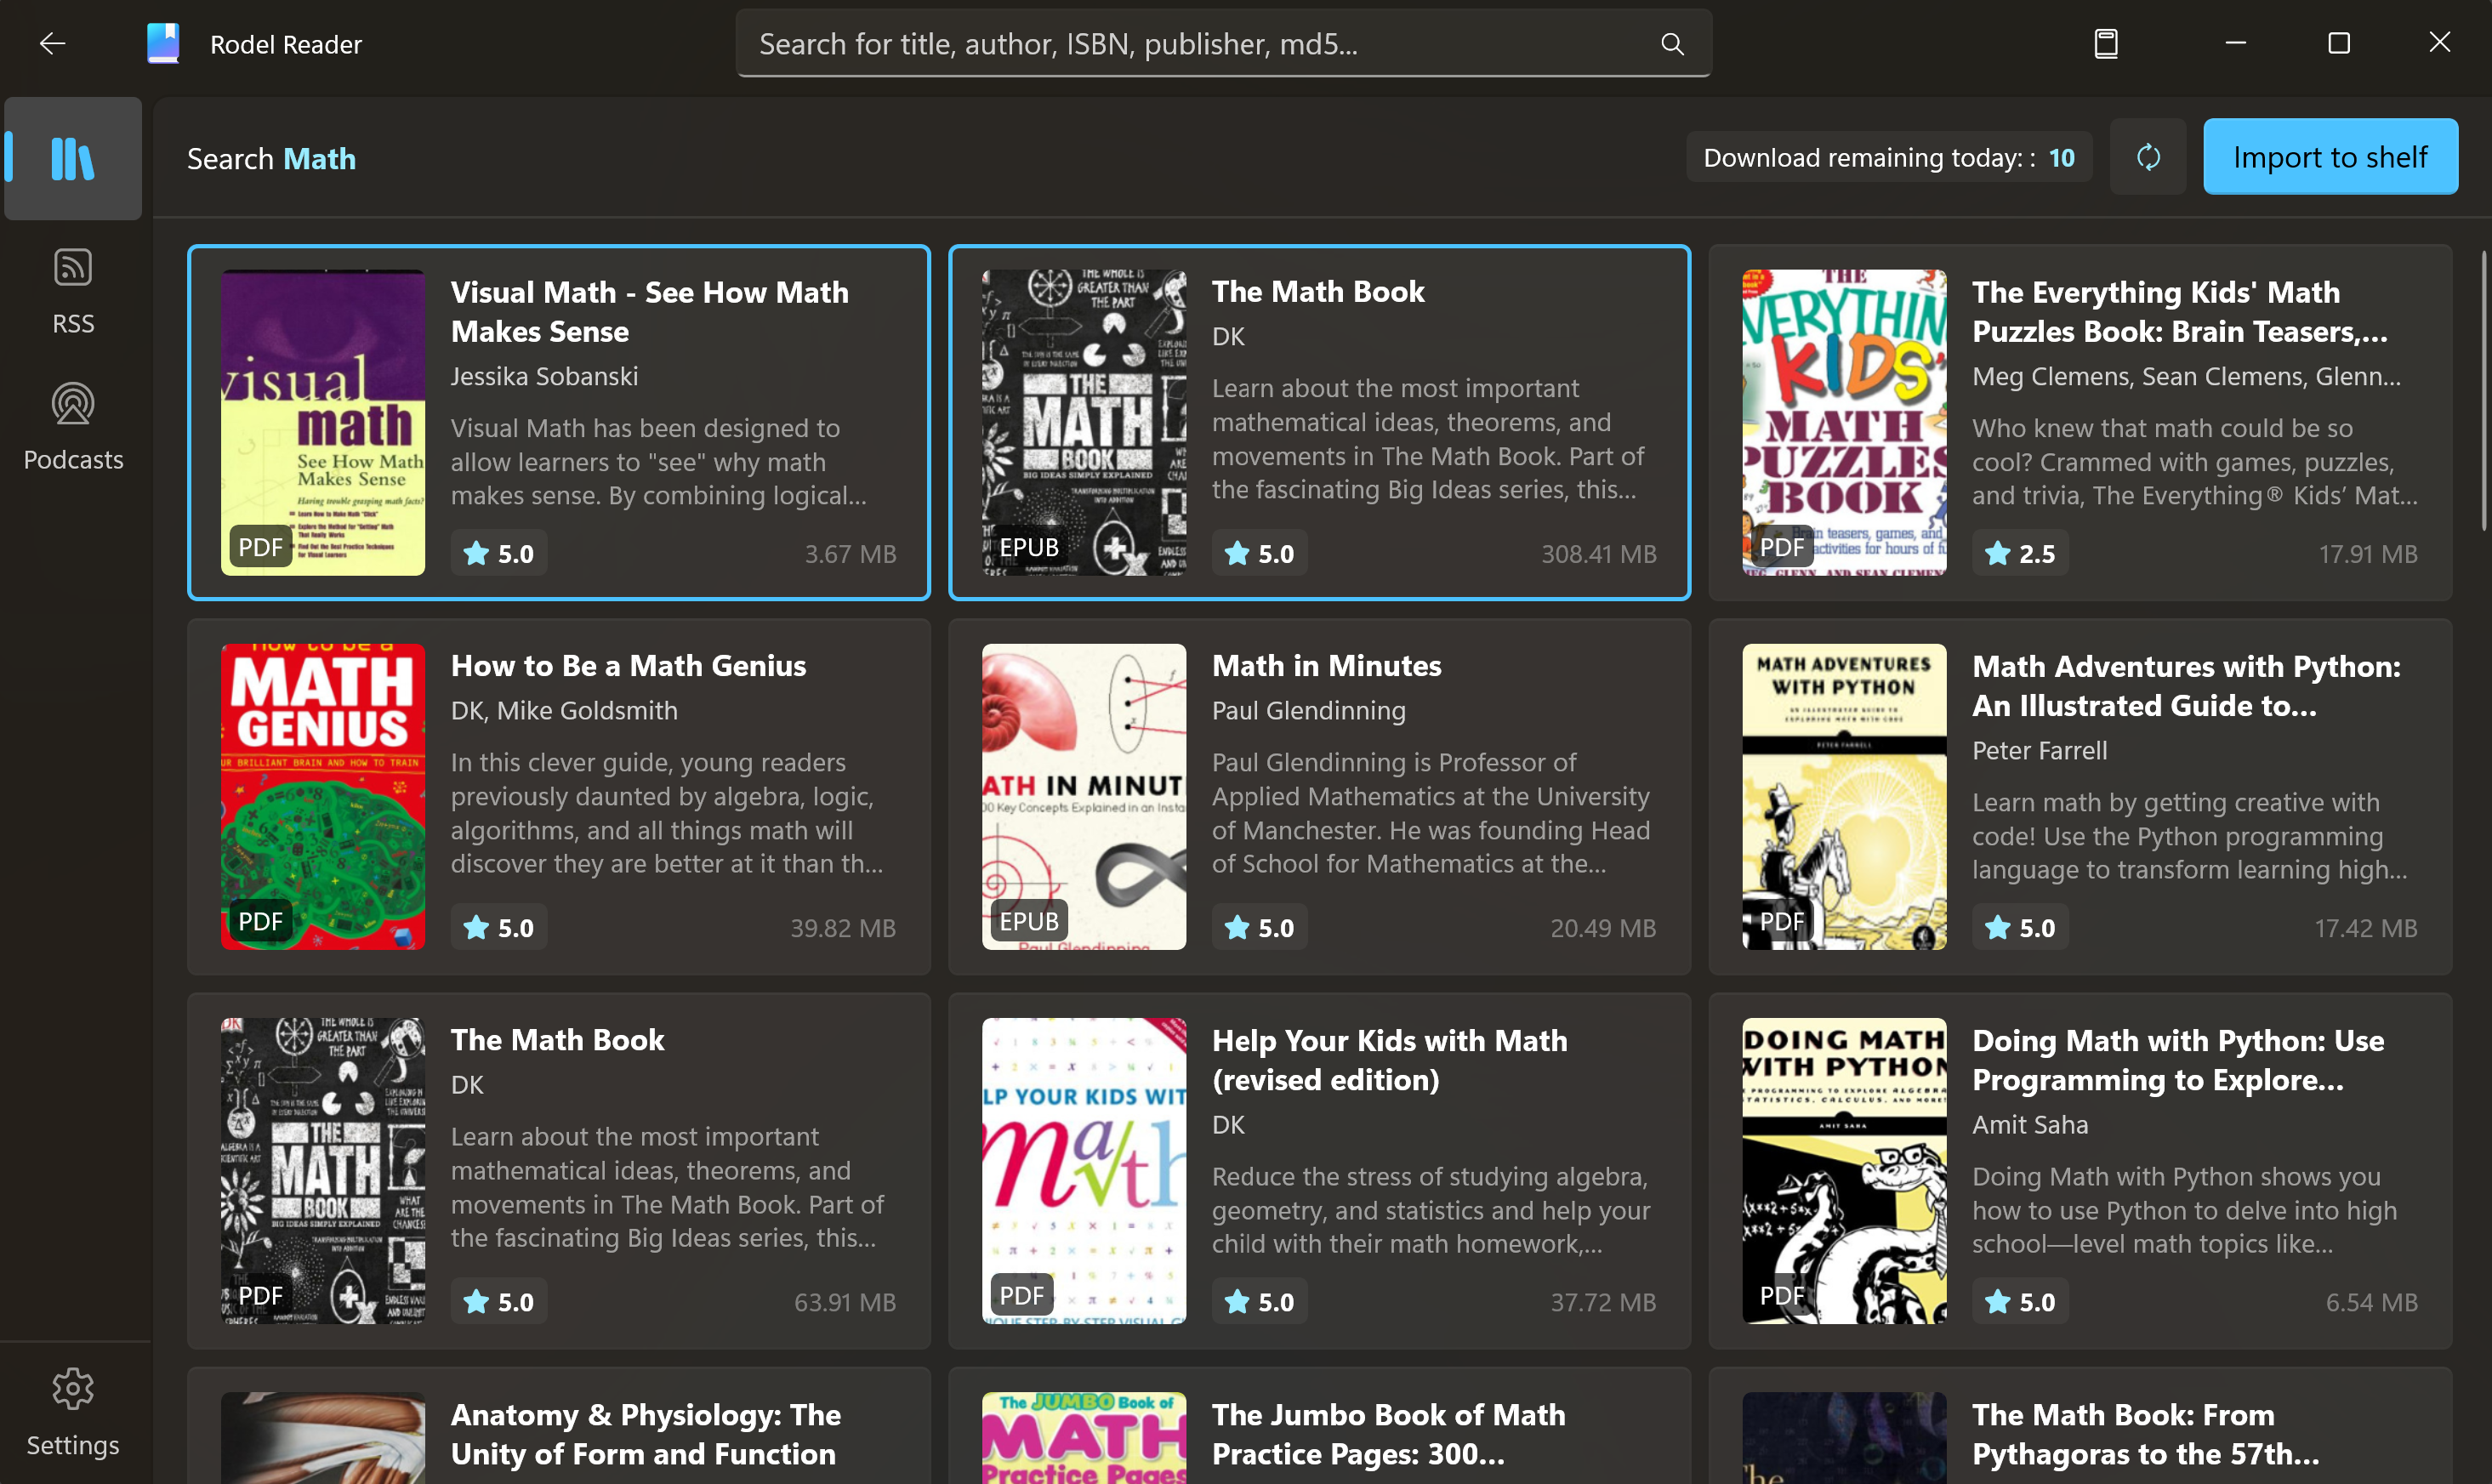The width and height of the screenshot is (2492, 1484).
Task: Open Everything Kids' Math Puzzles Book cover
Action: 1844,422
